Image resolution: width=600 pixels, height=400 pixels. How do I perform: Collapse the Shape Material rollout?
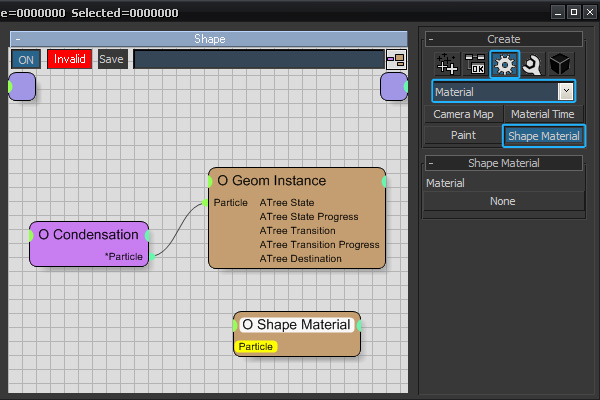(431, 163)
